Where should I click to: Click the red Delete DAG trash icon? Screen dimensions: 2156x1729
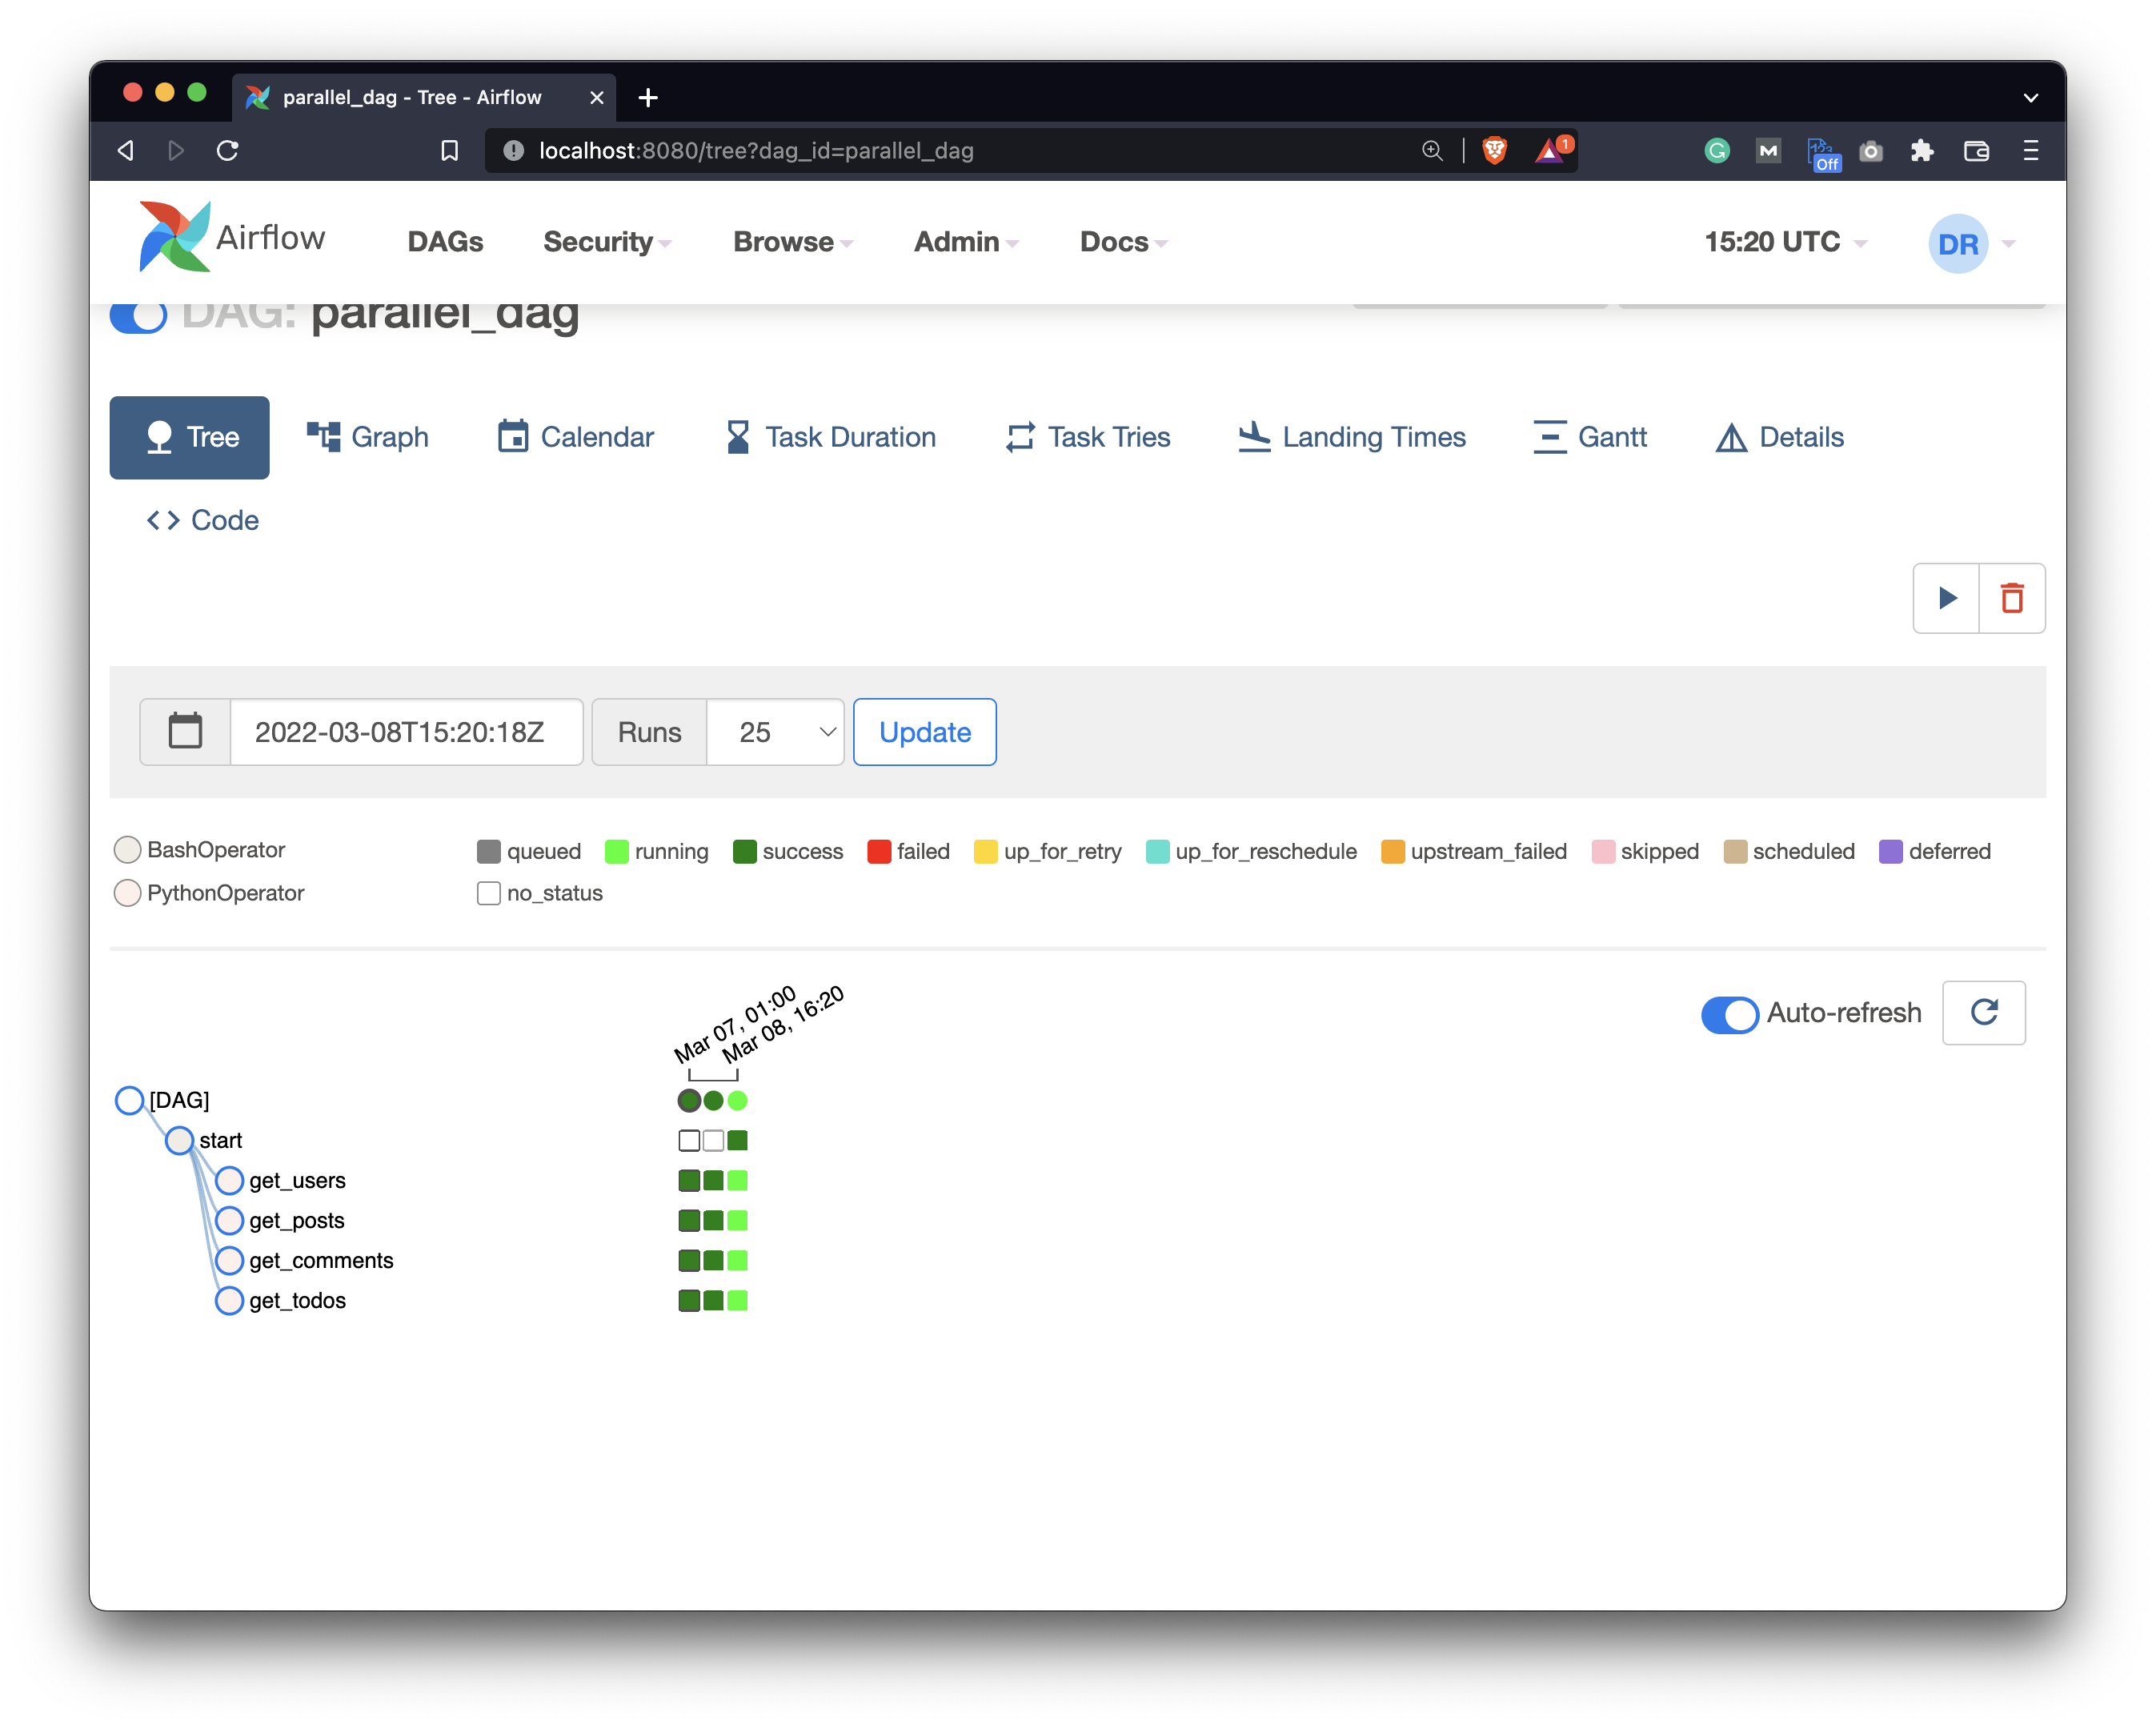point(2012,598)
